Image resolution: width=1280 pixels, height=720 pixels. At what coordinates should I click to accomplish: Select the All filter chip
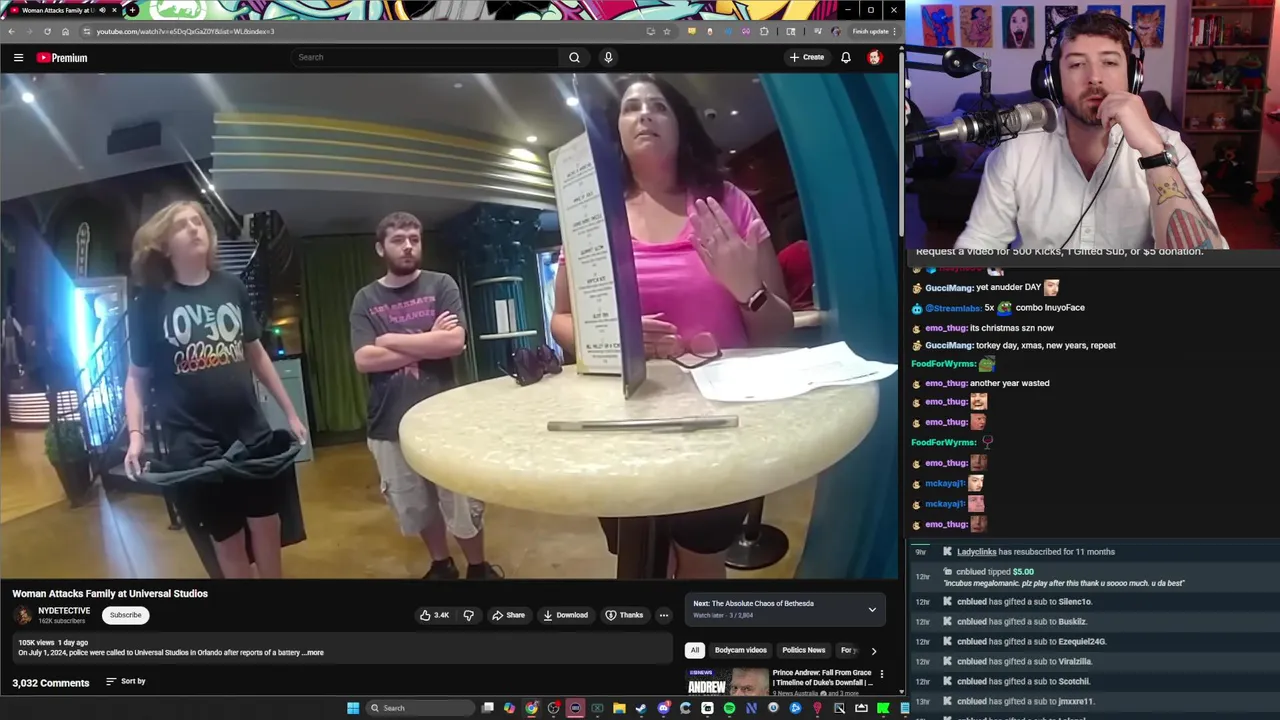pos(694,650)
